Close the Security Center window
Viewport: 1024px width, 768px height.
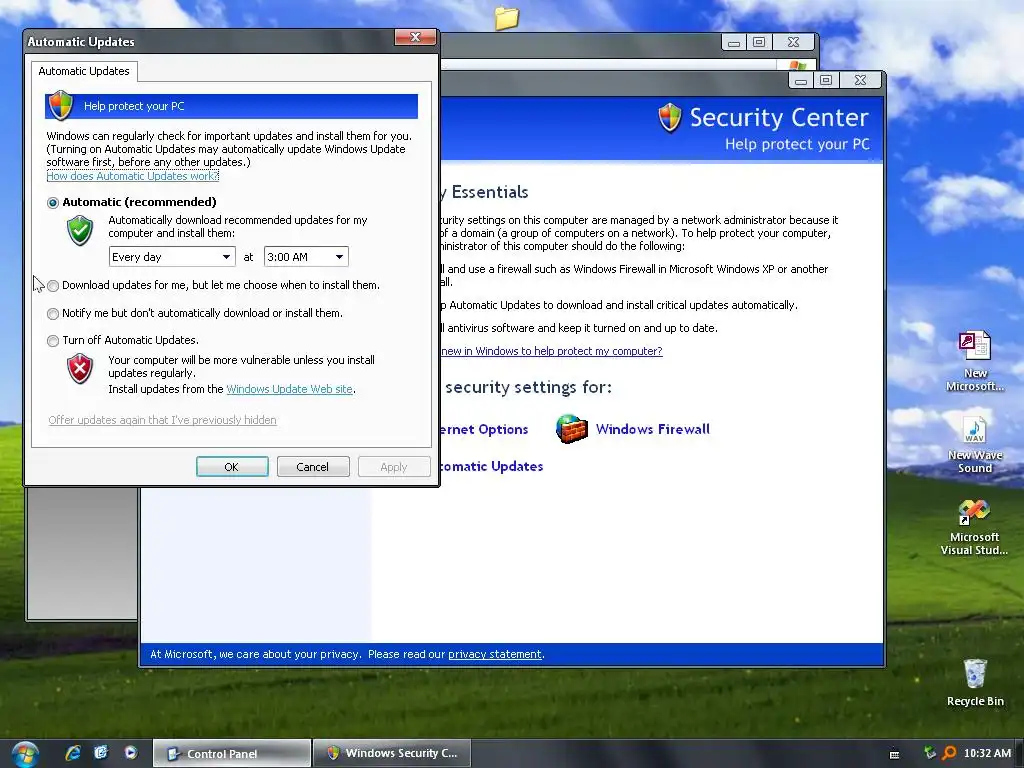pos(860,80)
